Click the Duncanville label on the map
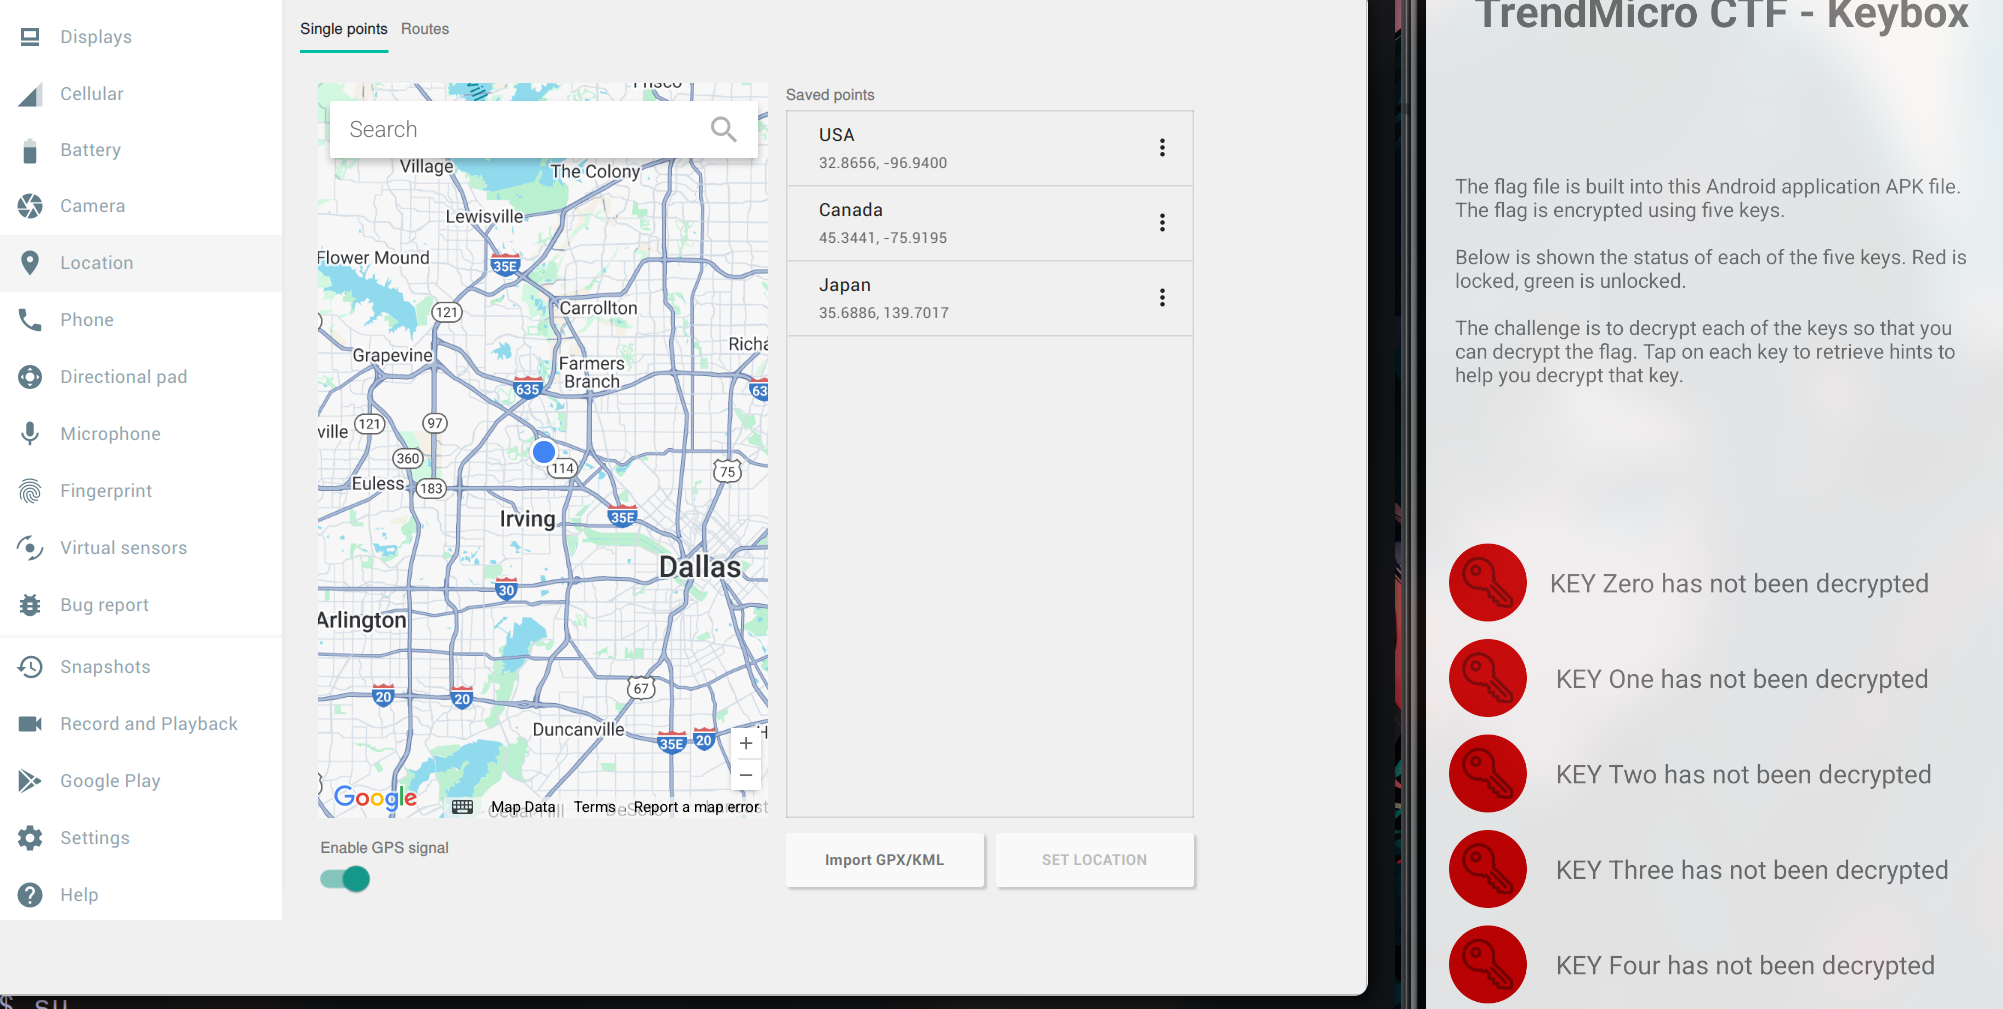The height and width of the screenshot is (1009, 2003). pyautogui.click(x=578, y=729)
